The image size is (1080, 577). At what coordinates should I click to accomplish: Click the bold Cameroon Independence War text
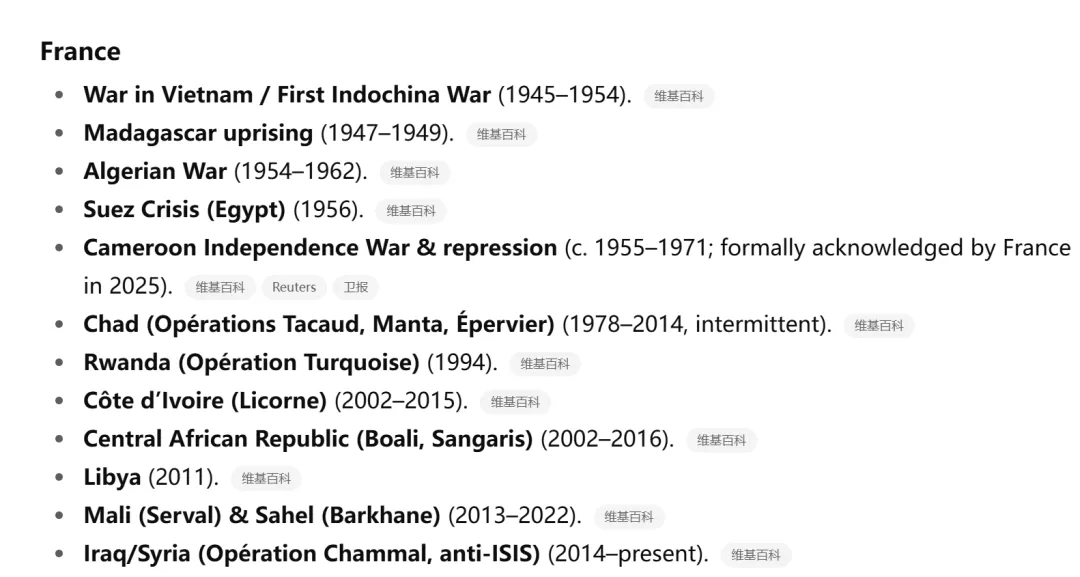coord(320,248)
